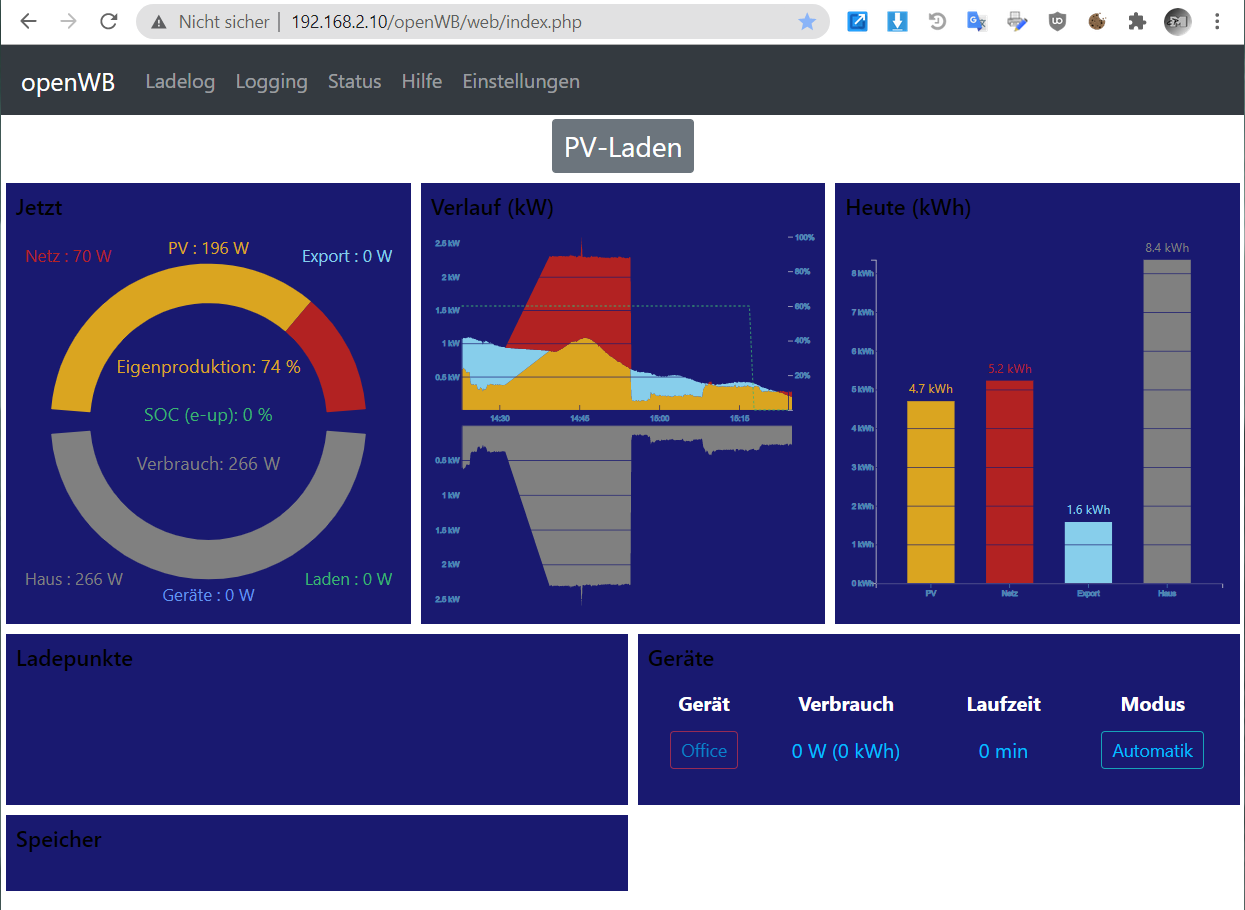Click the history clock extension icon

click(x=937, y=22)
